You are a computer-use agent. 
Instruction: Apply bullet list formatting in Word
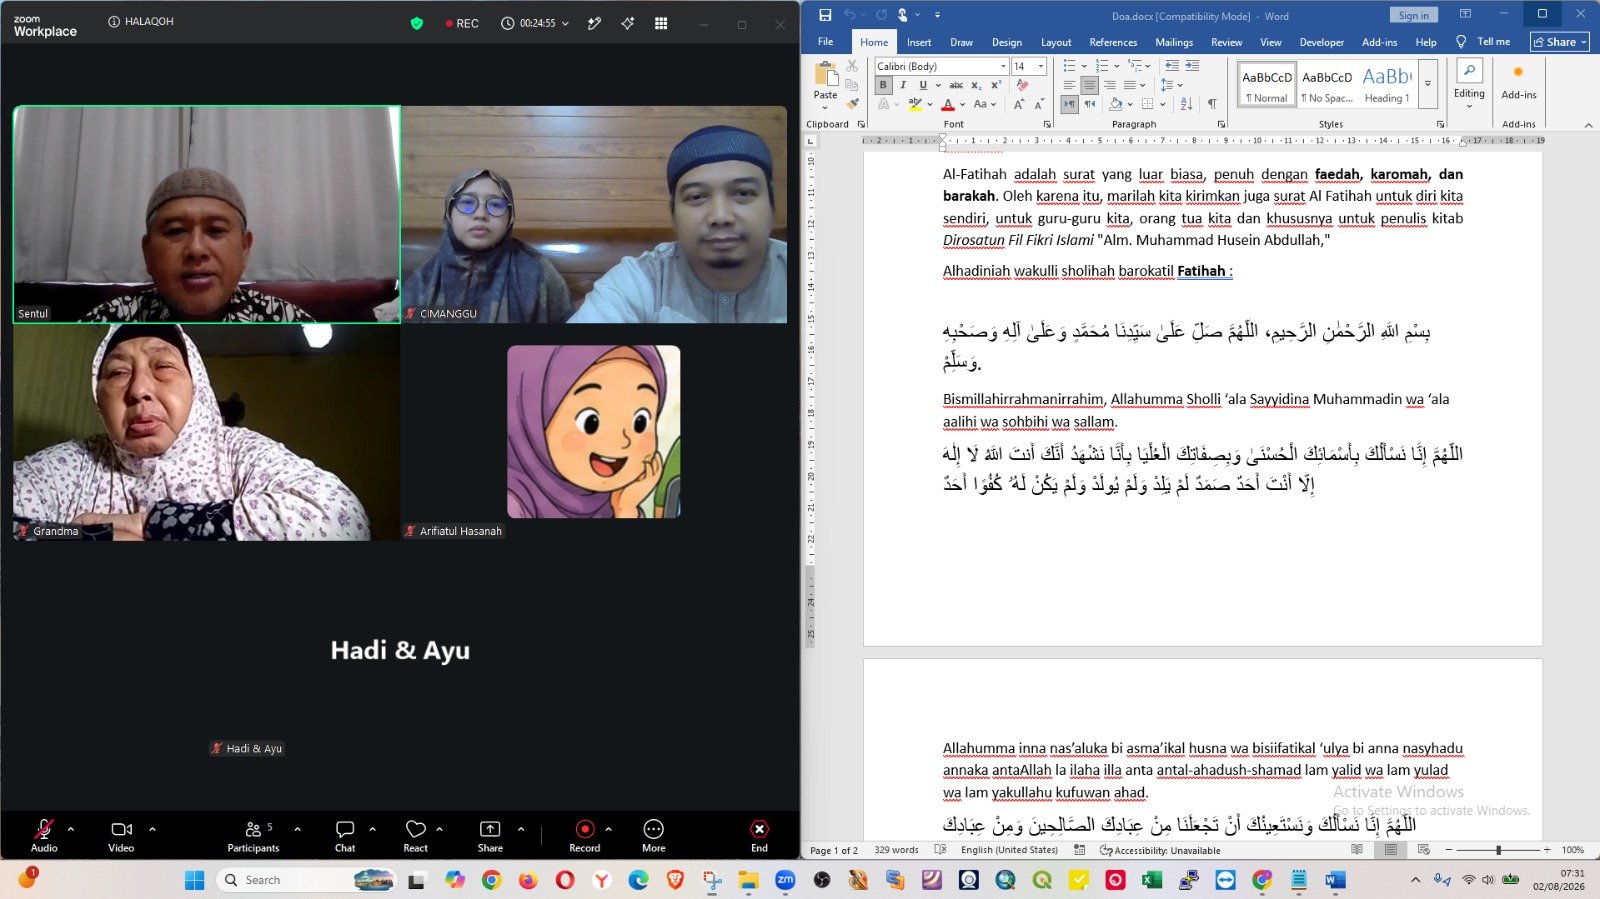(x=1069, y=66)
